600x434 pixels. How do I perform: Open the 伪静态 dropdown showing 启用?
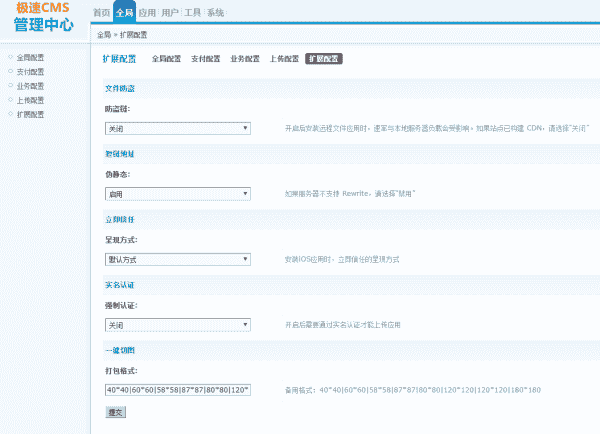click(177, 194)
